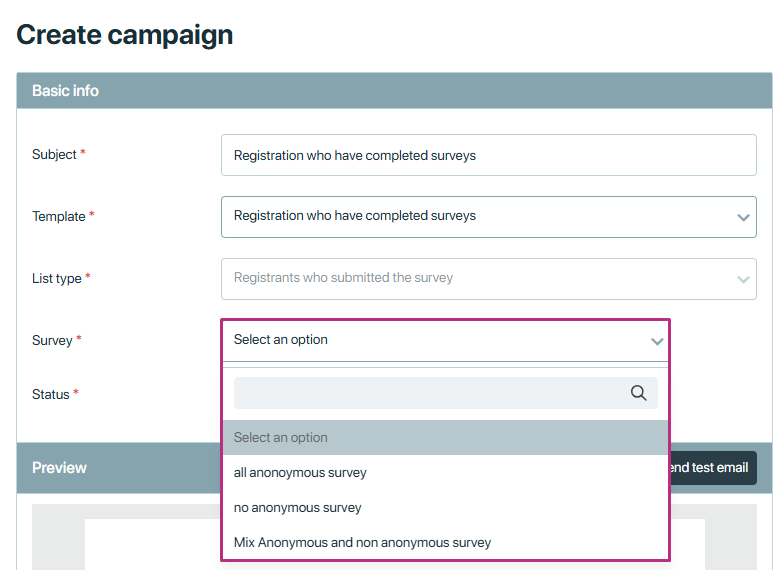
Task: Click the List type chevron arrow
Action: [743, 280]
